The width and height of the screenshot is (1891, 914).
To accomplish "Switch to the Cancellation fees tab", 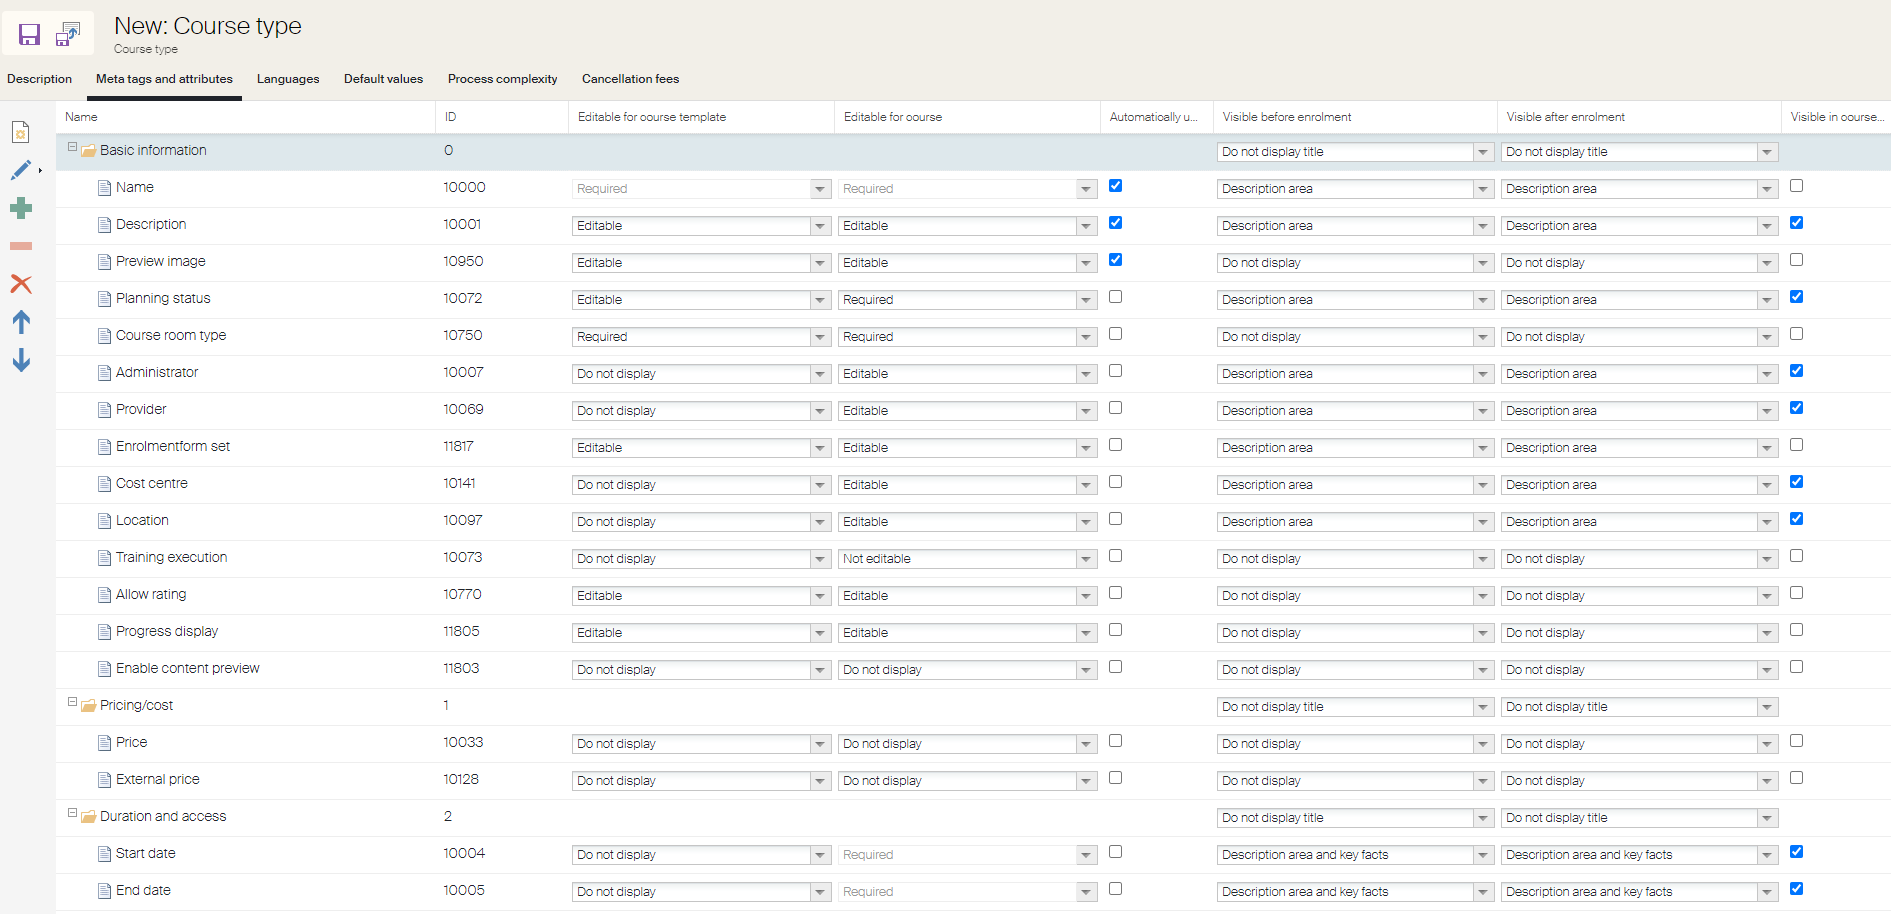I will click(x=629, y=79).
